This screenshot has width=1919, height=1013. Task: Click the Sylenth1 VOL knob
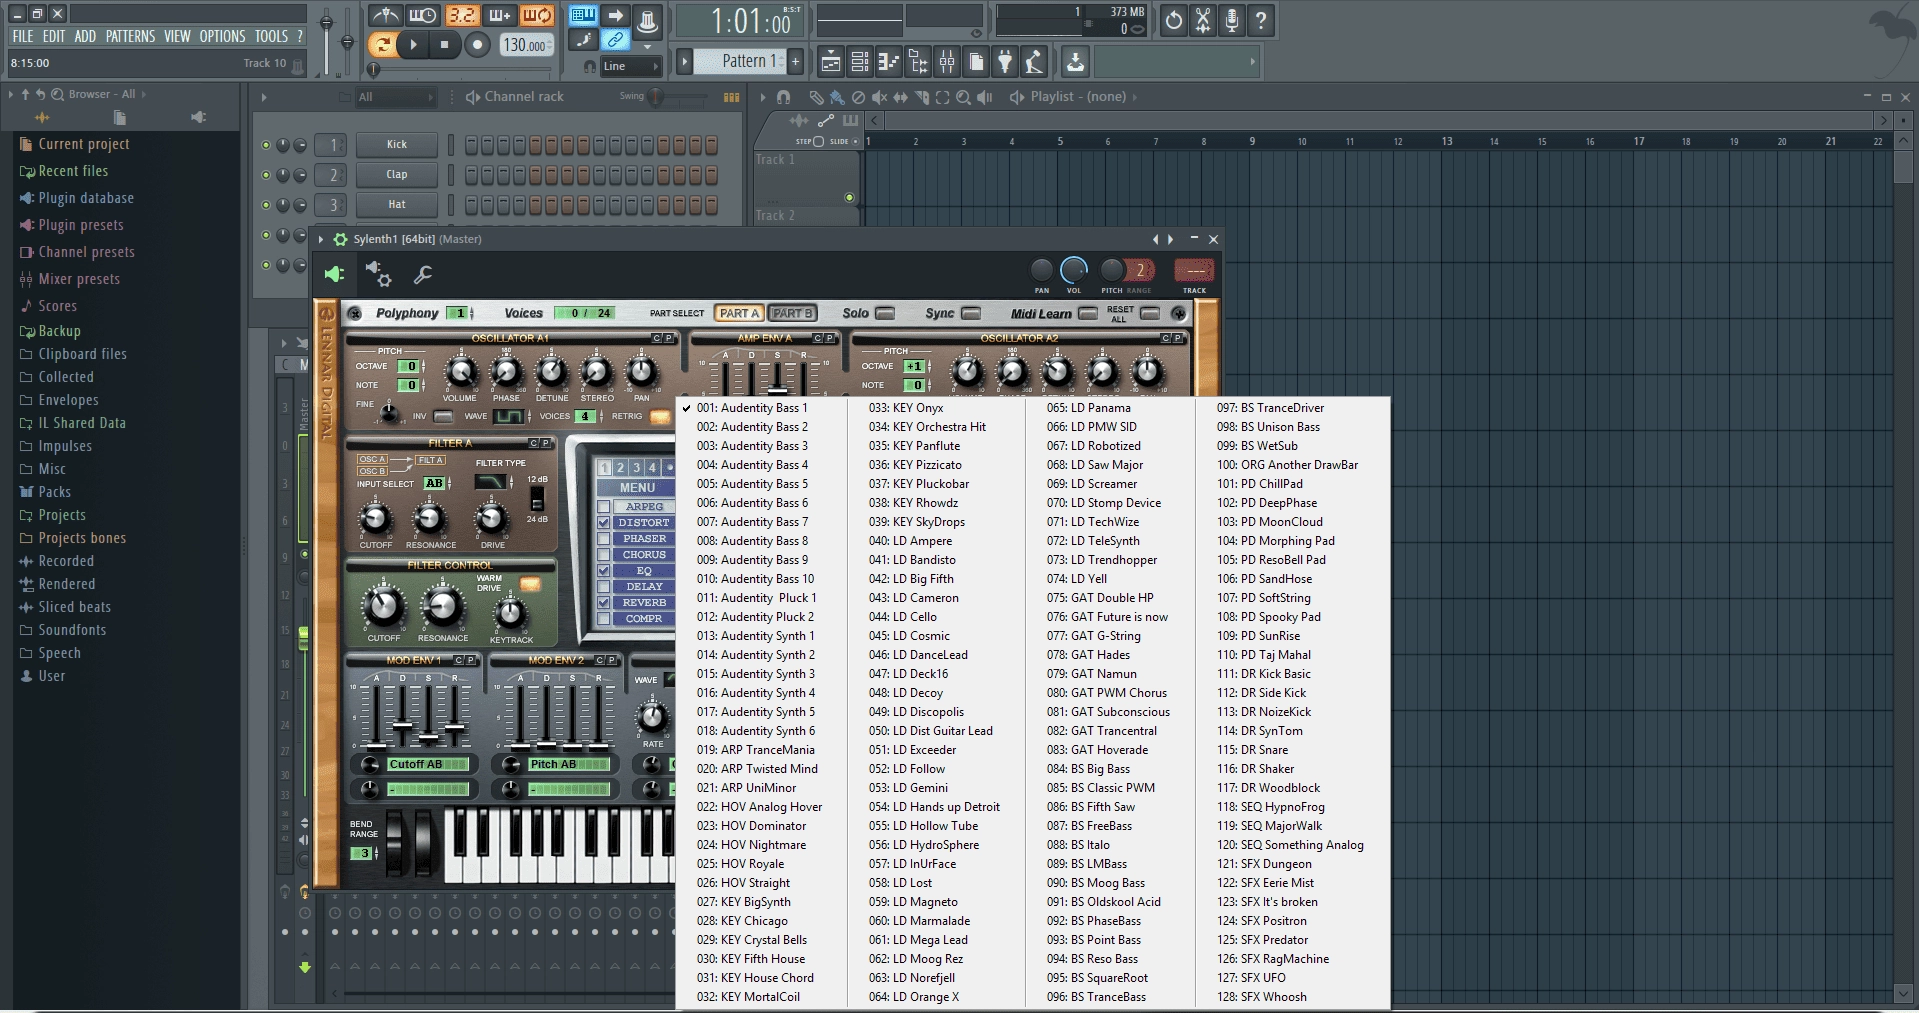point(1073,270)
